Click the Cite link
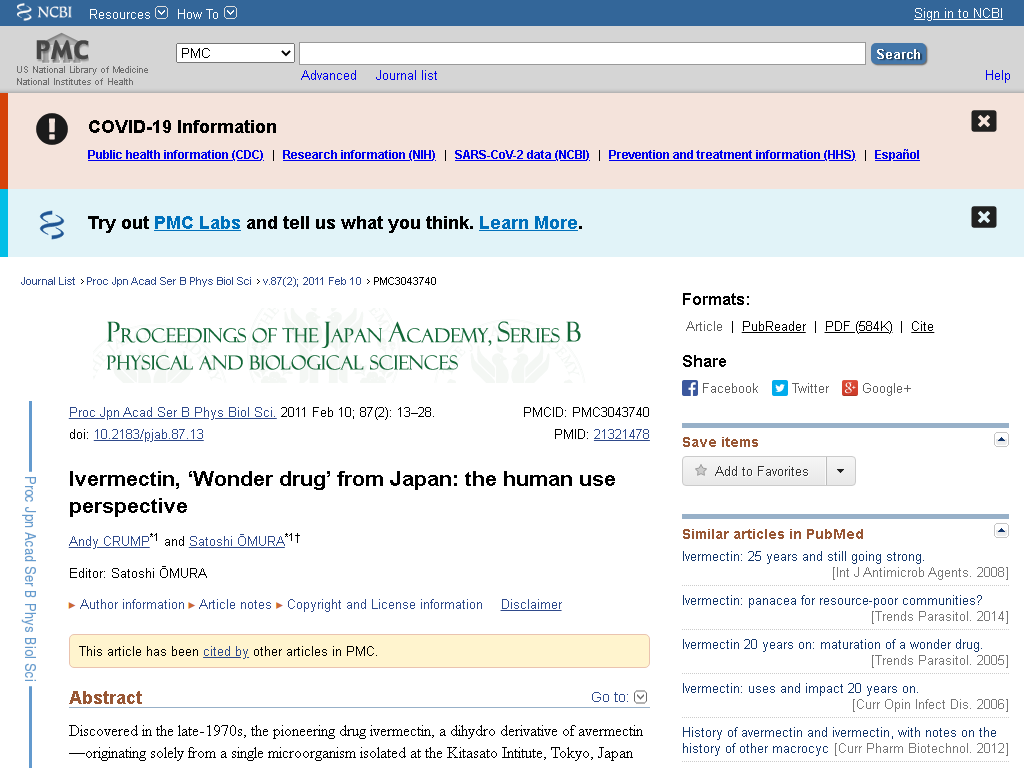1024x768 pixels. pos(922,327)
